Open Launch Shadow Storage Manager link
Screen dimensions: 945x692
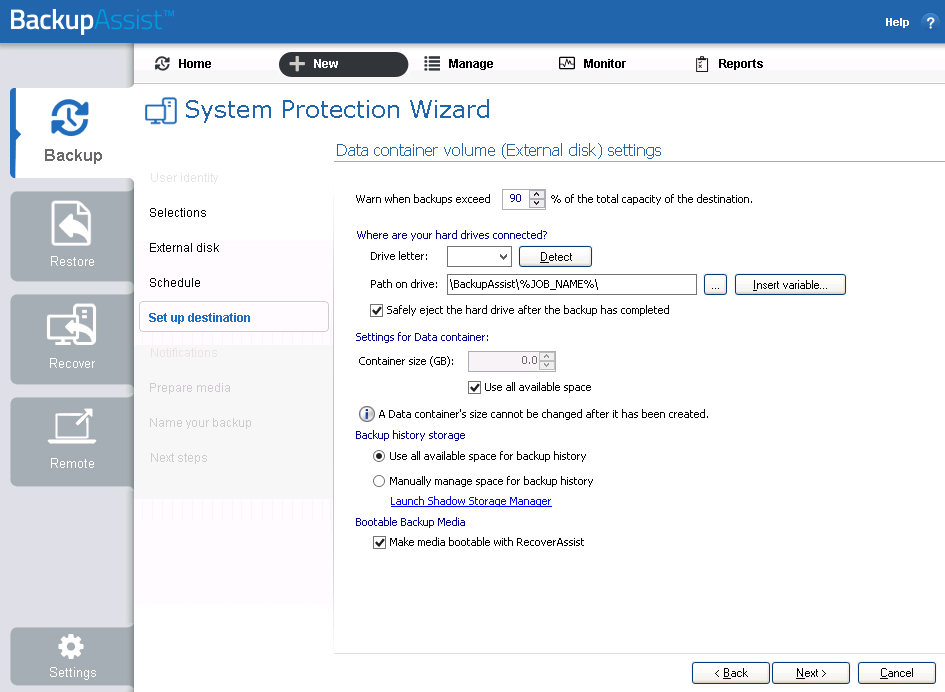[471, 501]
